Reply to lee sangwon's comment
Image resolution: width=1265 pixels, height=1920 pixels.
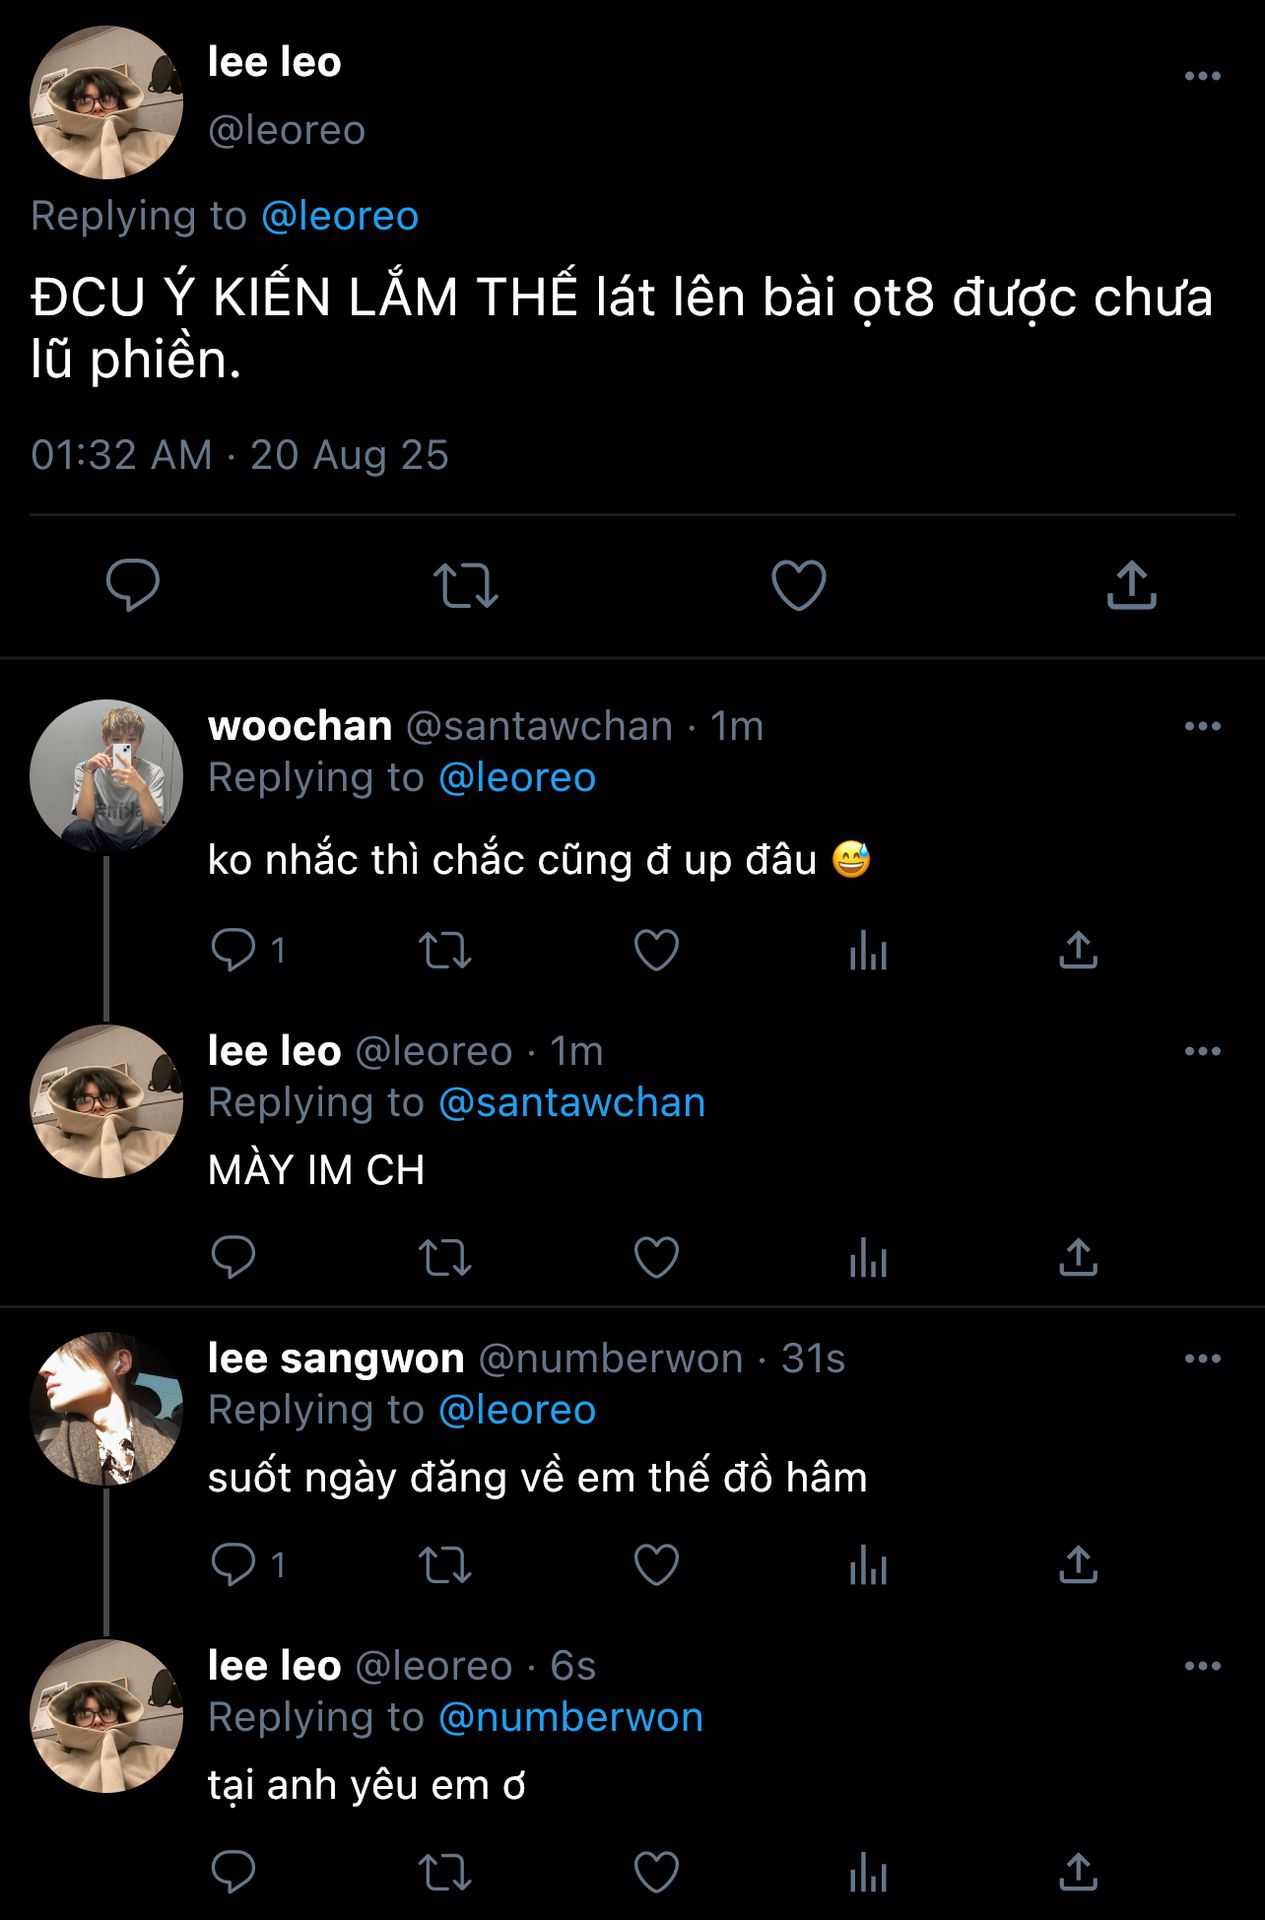pos(234,1564)
